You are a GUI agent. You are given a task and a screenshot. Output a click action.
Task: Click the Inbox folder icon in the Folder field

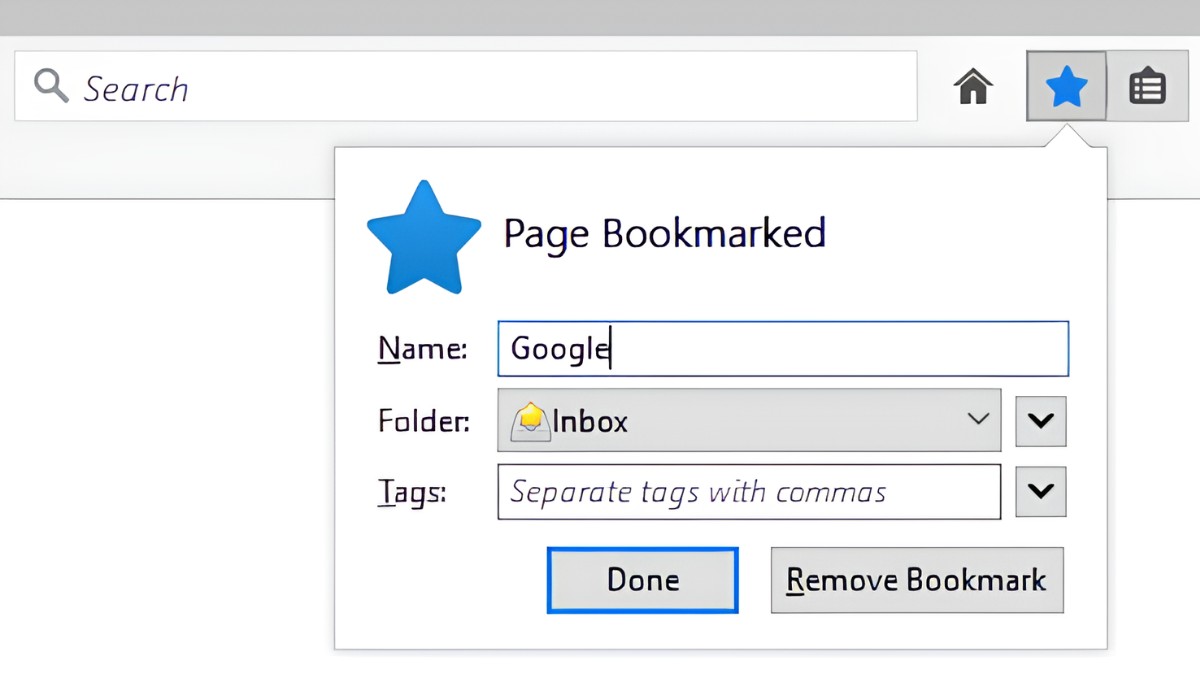528,421
